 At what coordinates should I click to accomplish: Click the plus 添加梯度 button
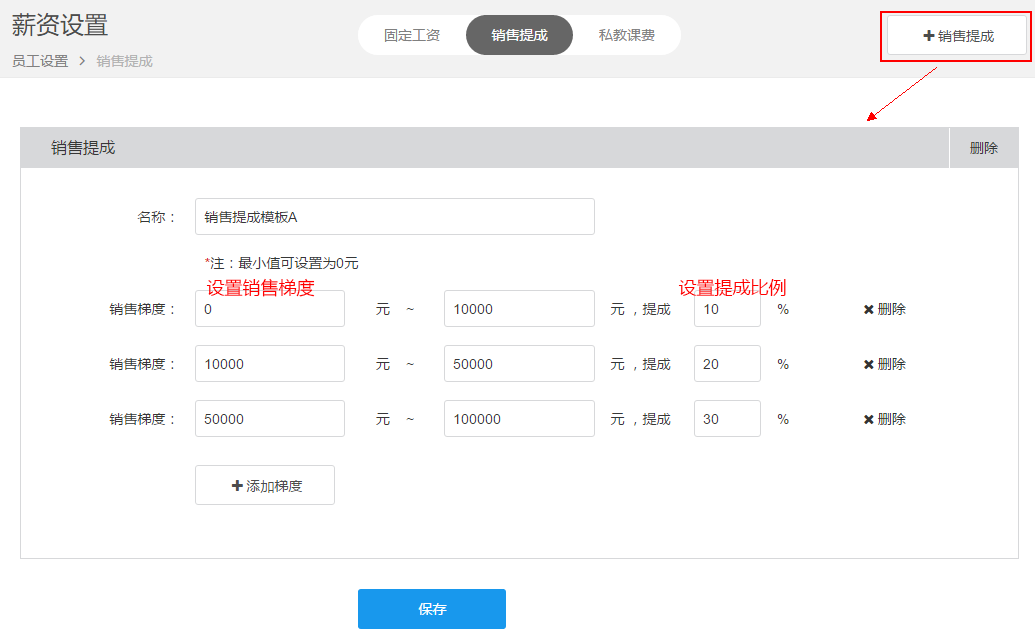265,486
